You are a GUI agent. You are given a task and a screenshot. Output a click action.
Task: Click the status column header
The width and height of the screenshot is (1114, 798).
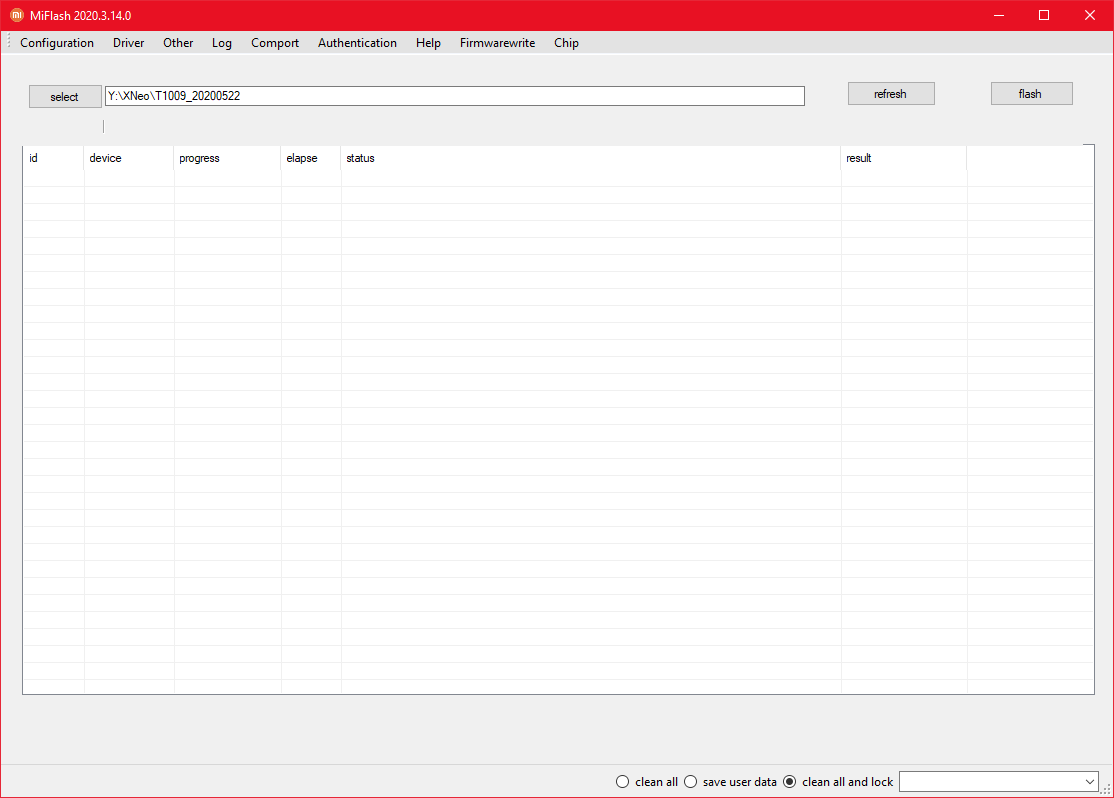coord(590,158)
